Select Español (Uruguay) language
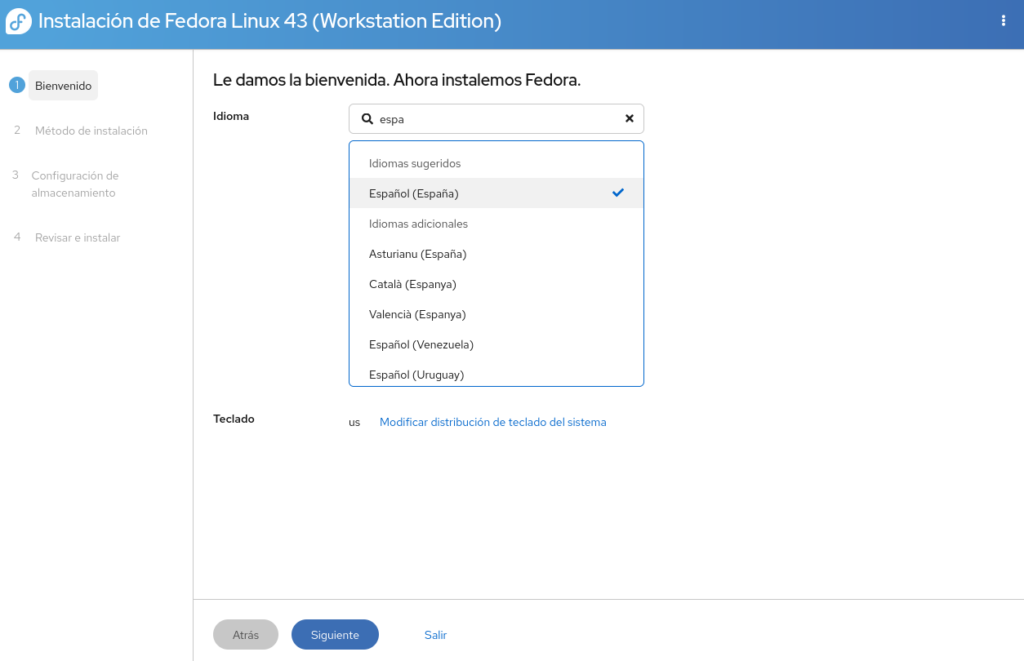1024x661 pixels. (x=416, y=374)
